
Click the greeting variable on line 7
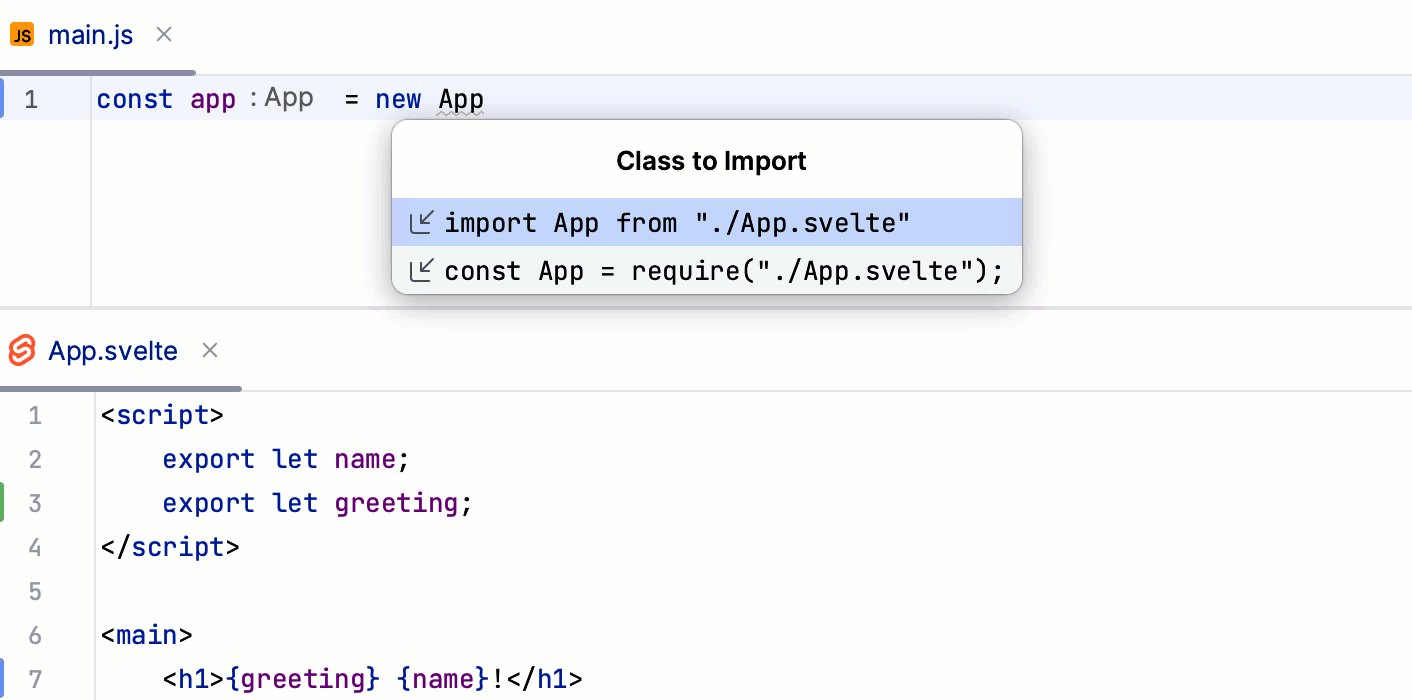click(x=305, y=678)
